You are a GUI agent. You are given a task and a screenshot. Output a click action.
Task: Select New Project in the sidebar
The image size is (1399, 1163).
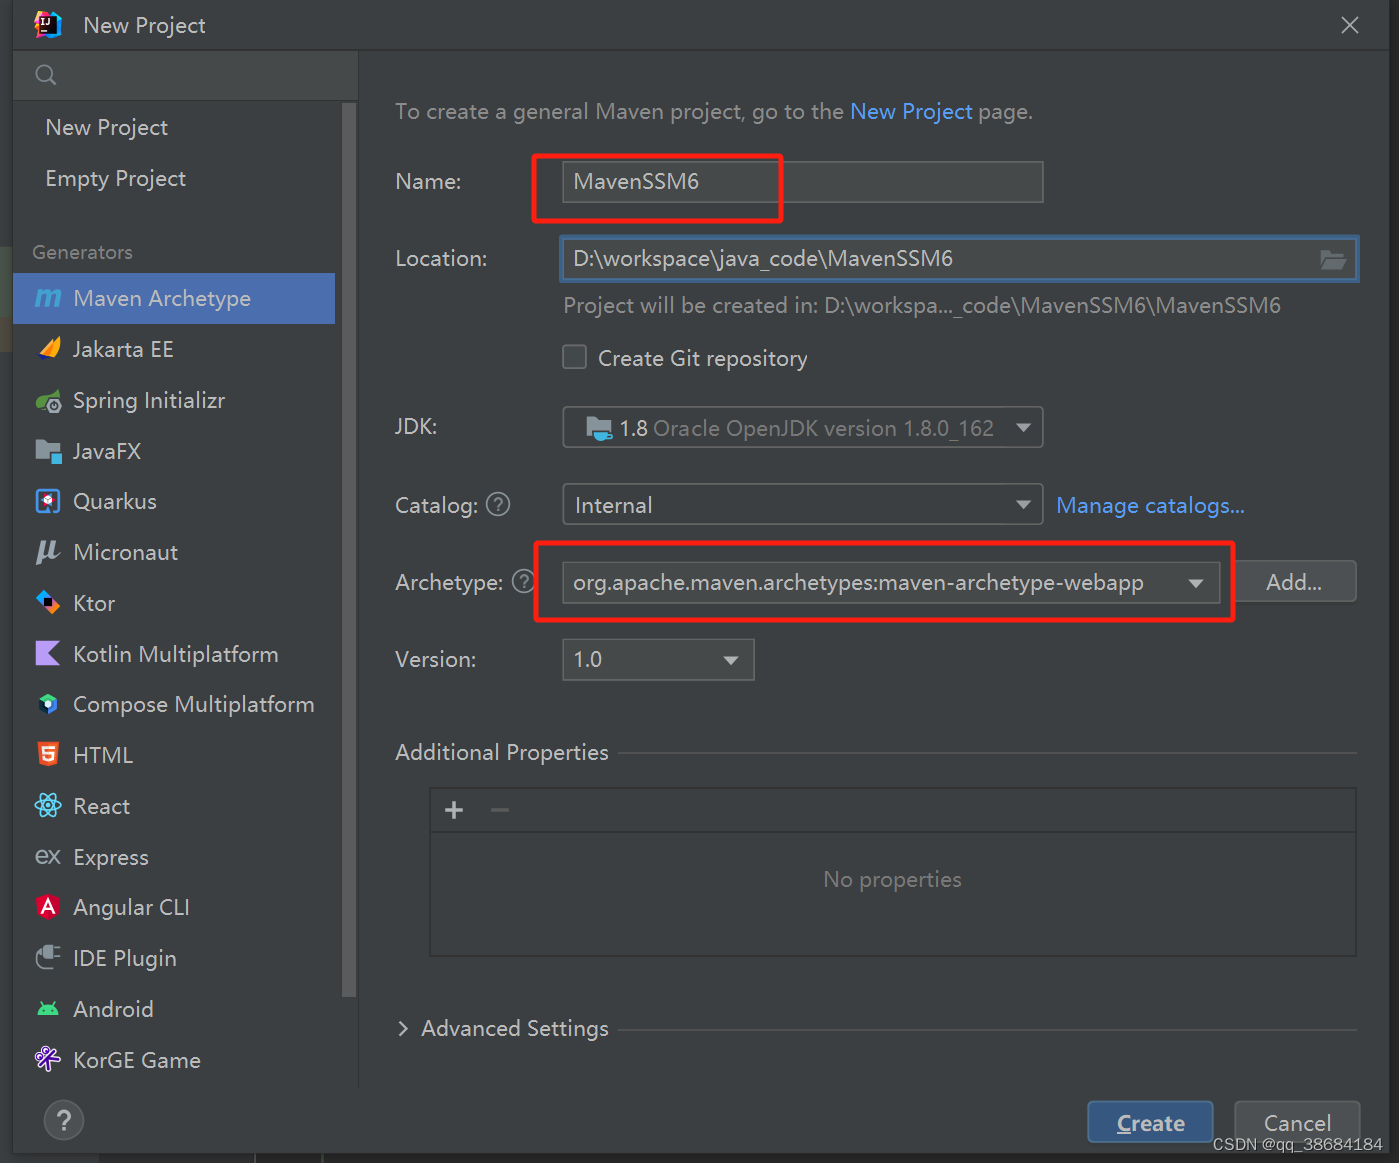[x=107, y=128]
